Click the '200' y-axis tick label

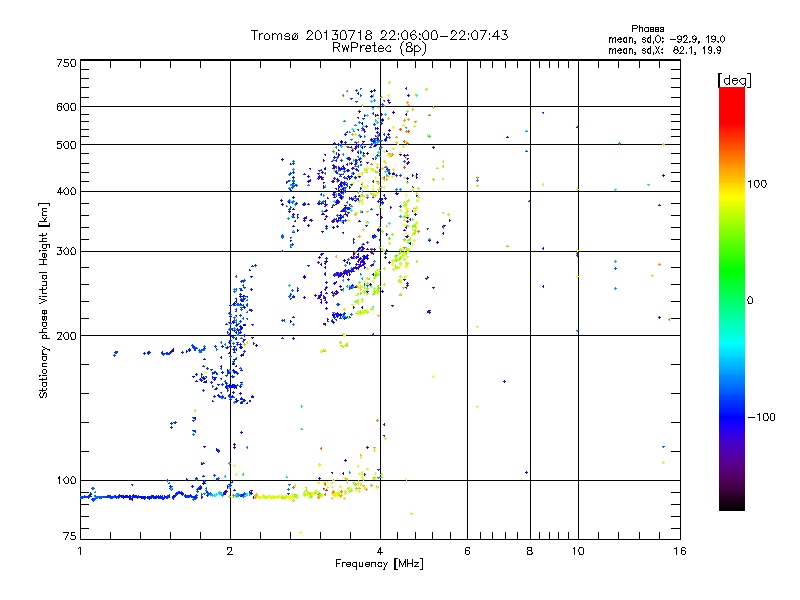[x=67, y=336]
